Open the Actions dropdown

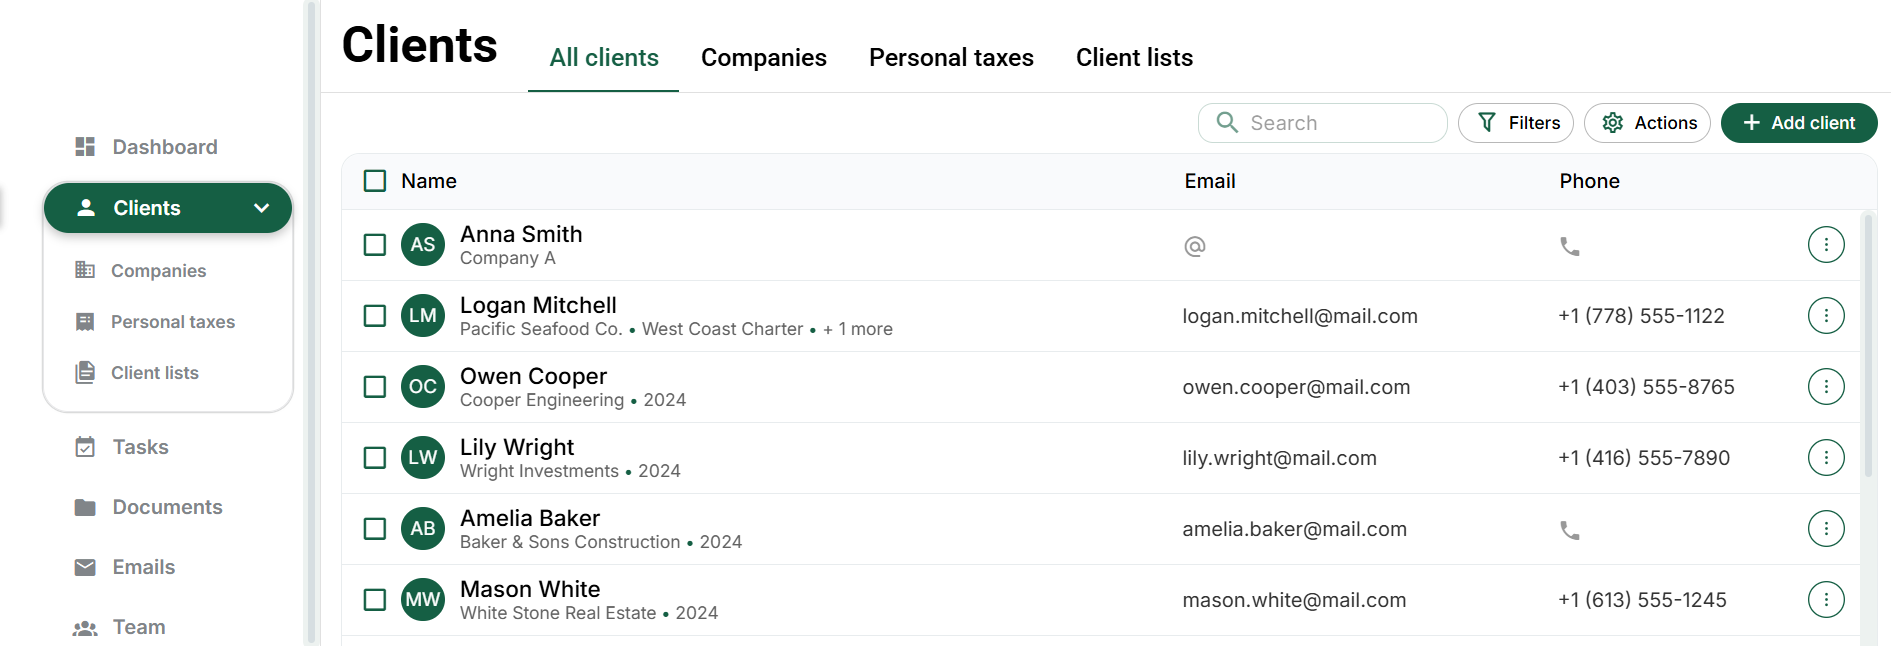[x=1647, y=123]
